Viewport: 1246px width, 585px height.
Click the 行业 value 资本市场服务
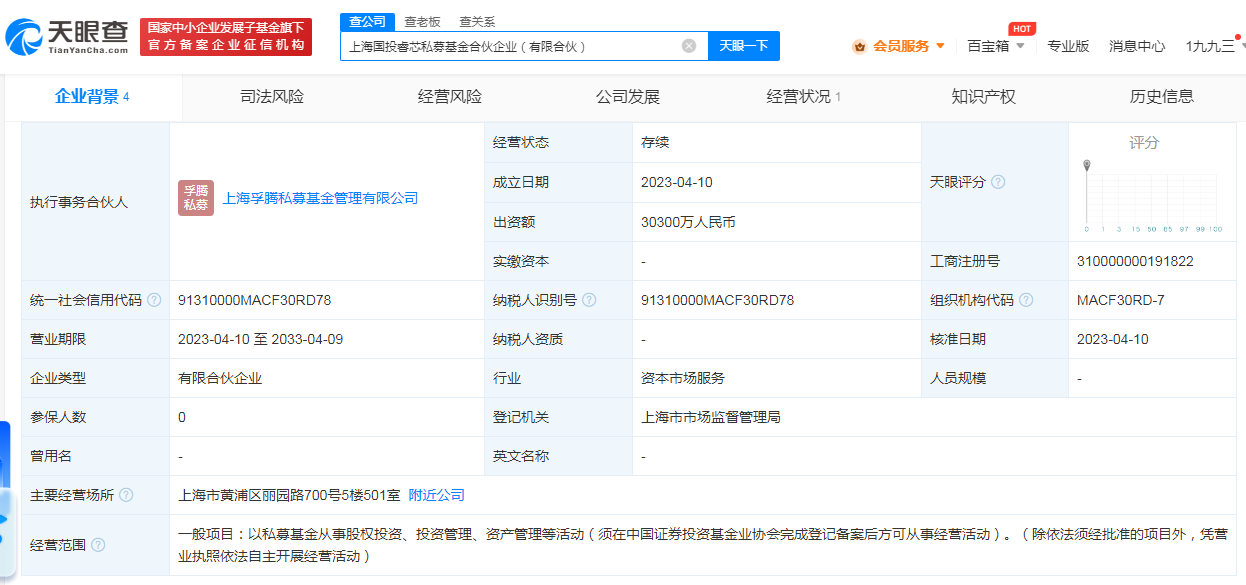(683, 378)
